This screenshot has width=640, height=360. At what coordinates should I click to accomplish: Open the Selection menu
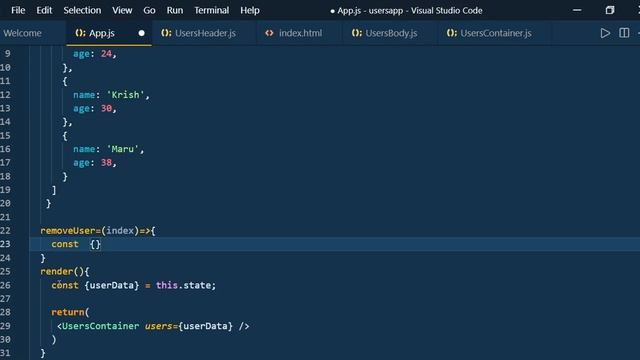point(82,10)
